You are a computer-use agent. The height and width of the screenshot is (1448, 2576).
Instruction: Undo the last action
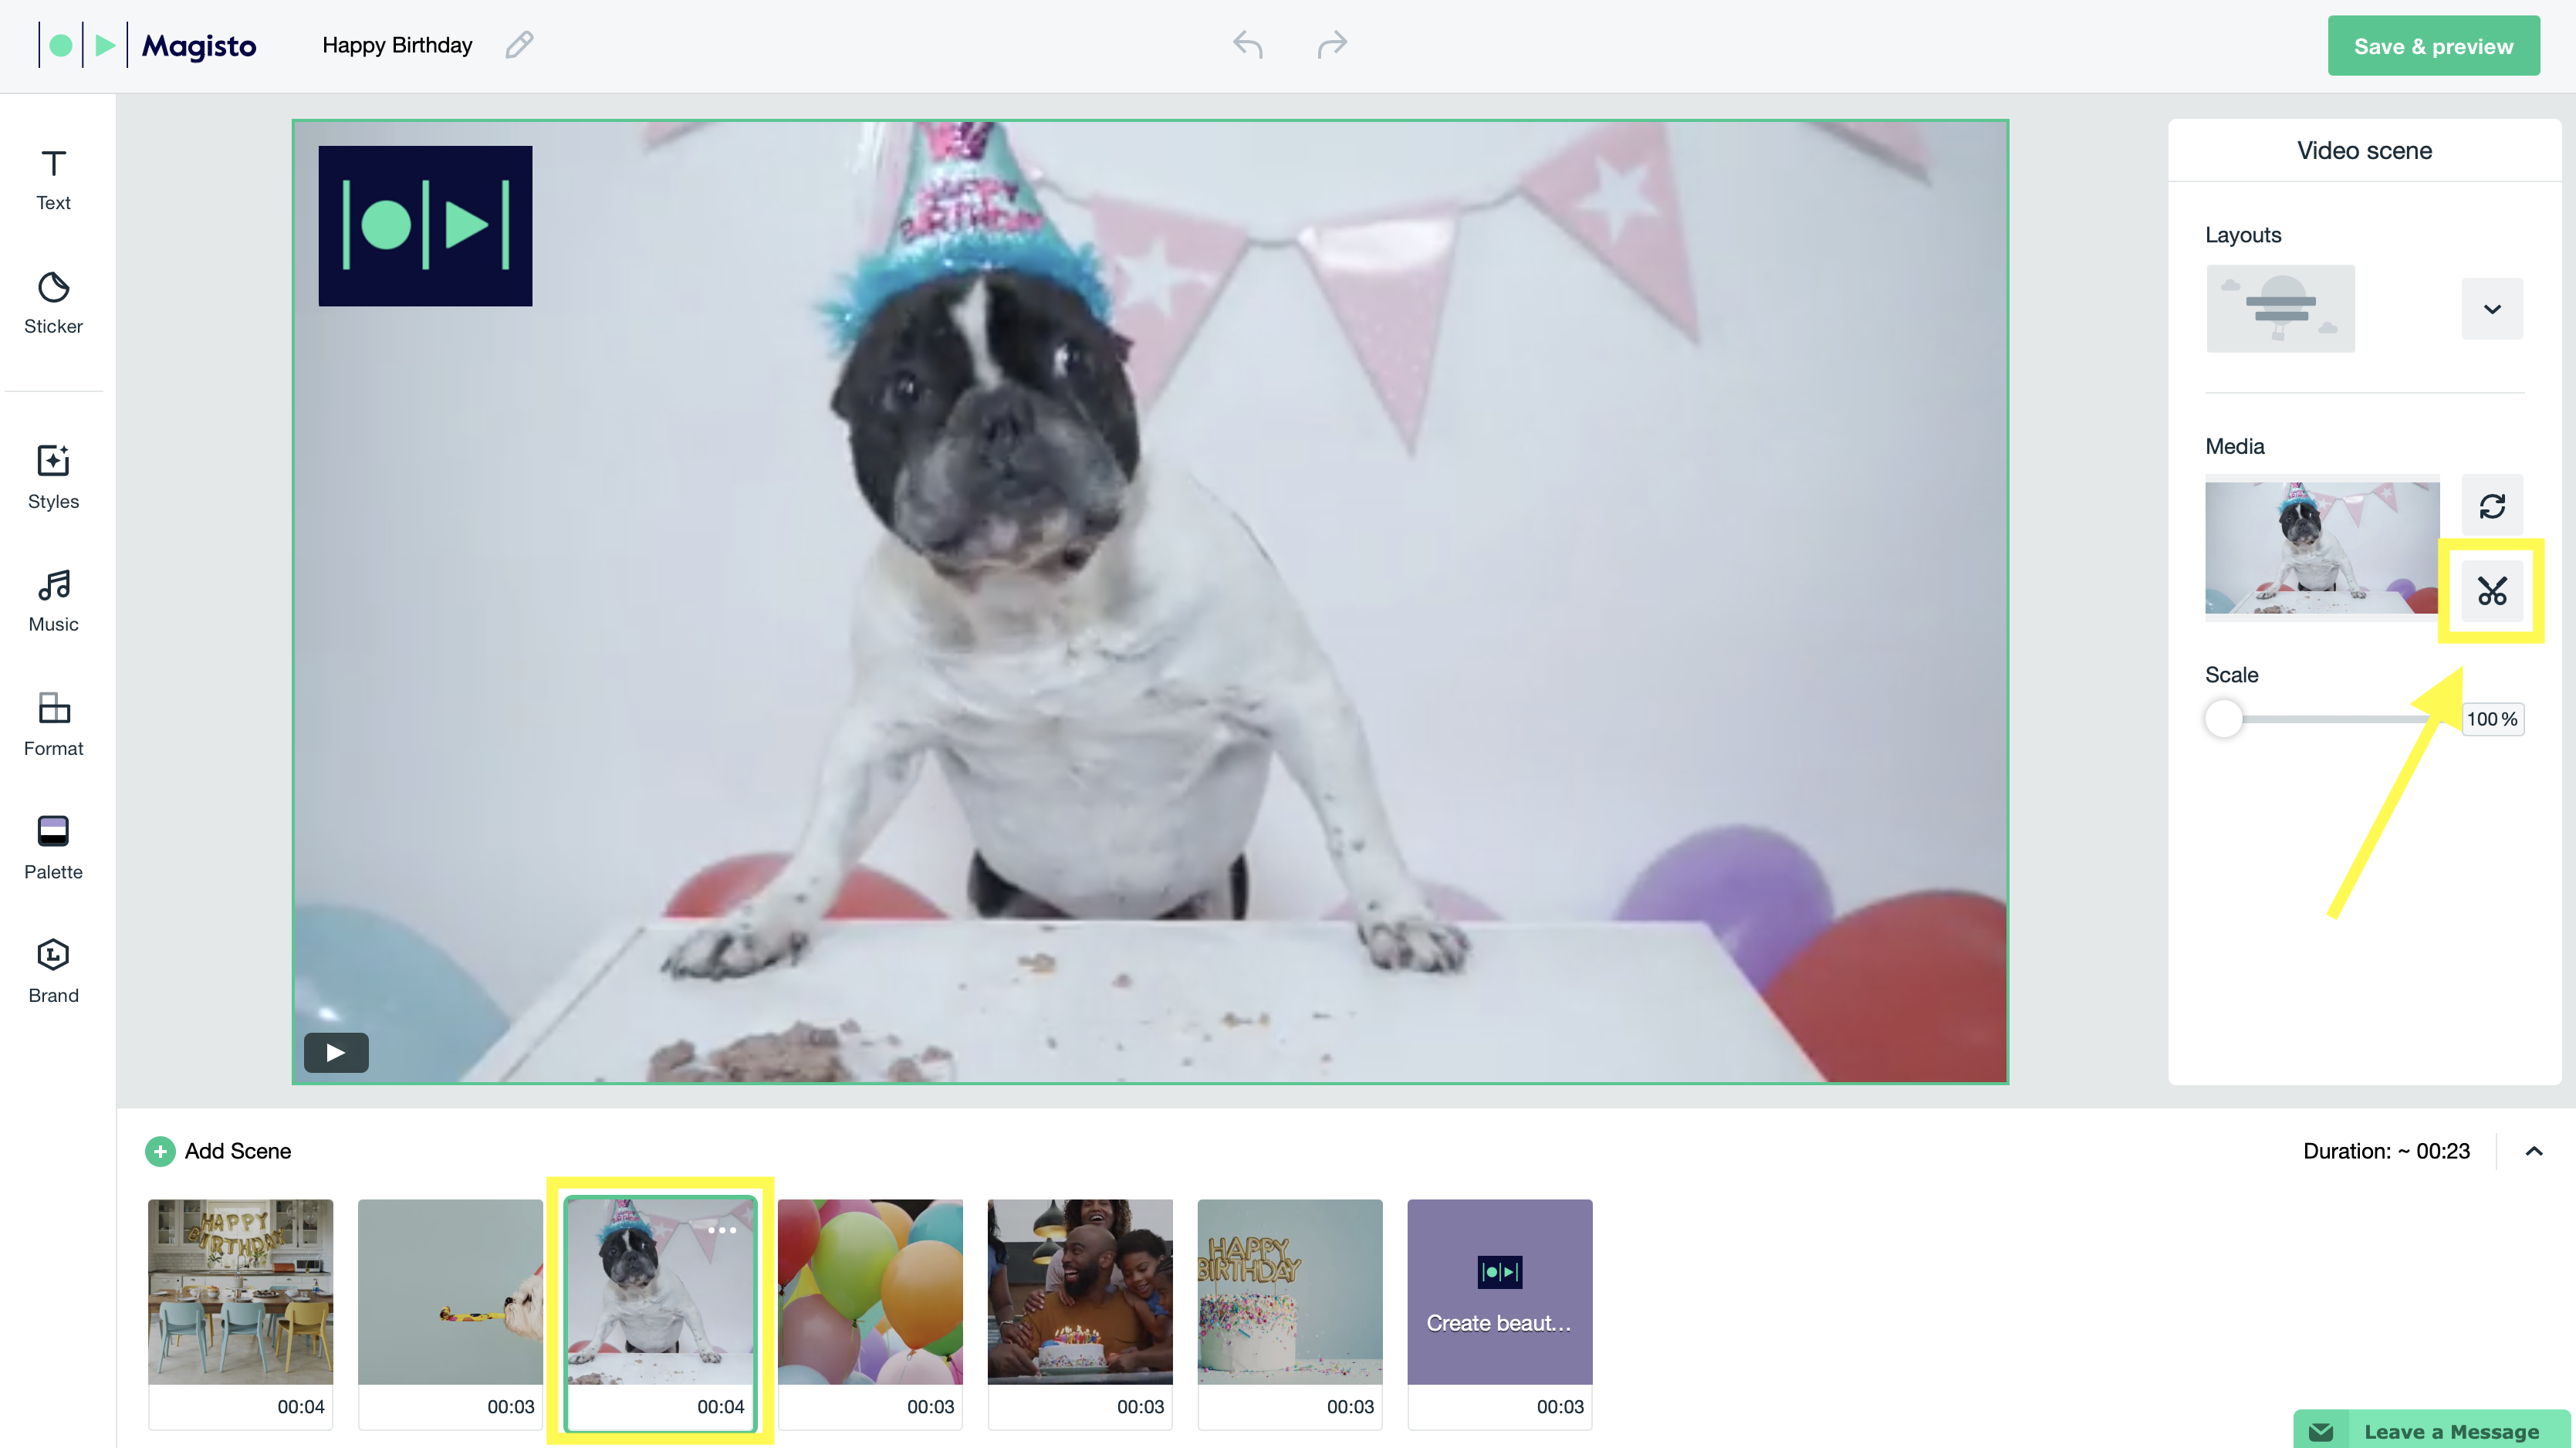tap(1248, 45)
